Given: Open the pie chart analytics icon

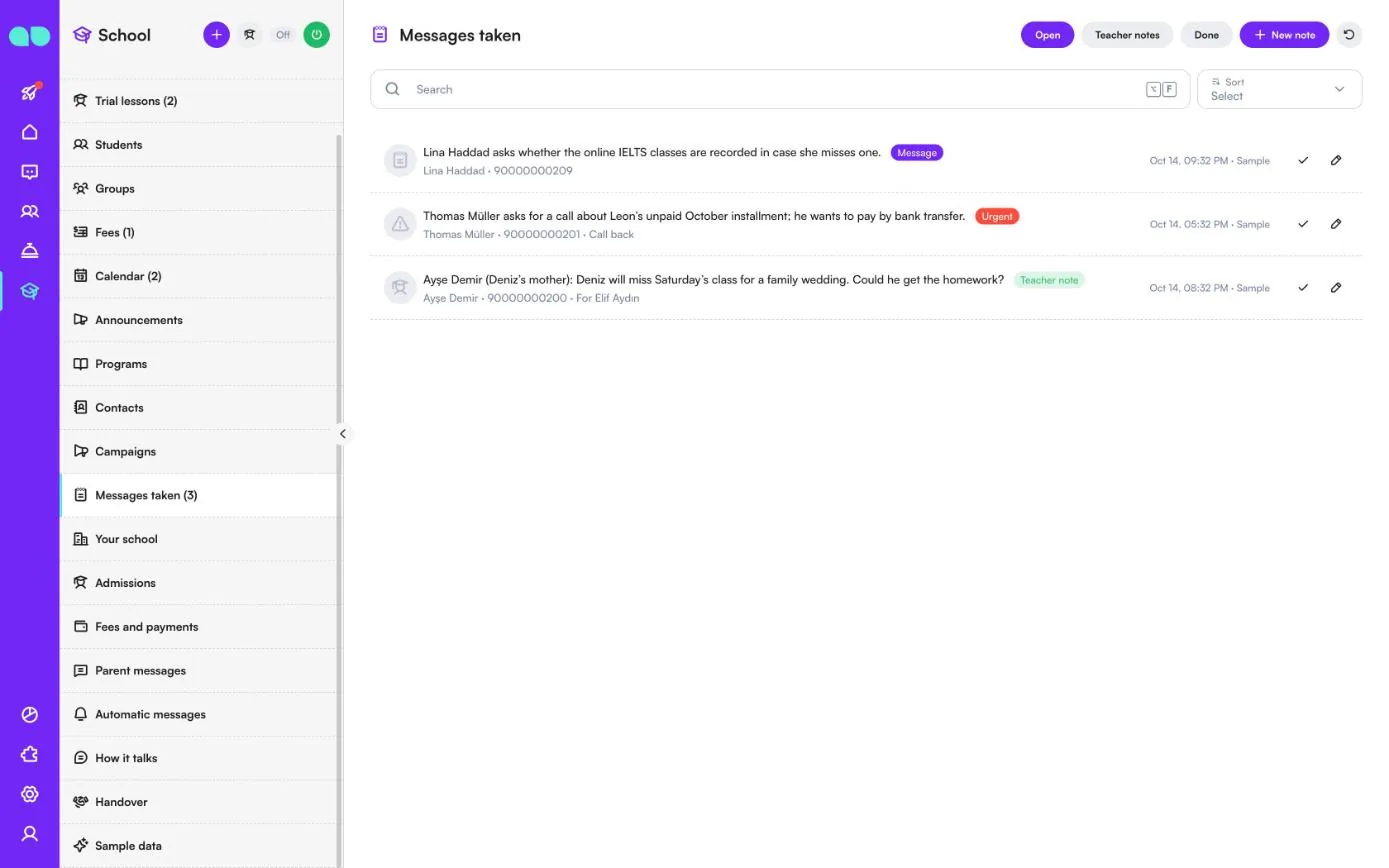Looking at the screenshot, I should (x=30, y=715).
